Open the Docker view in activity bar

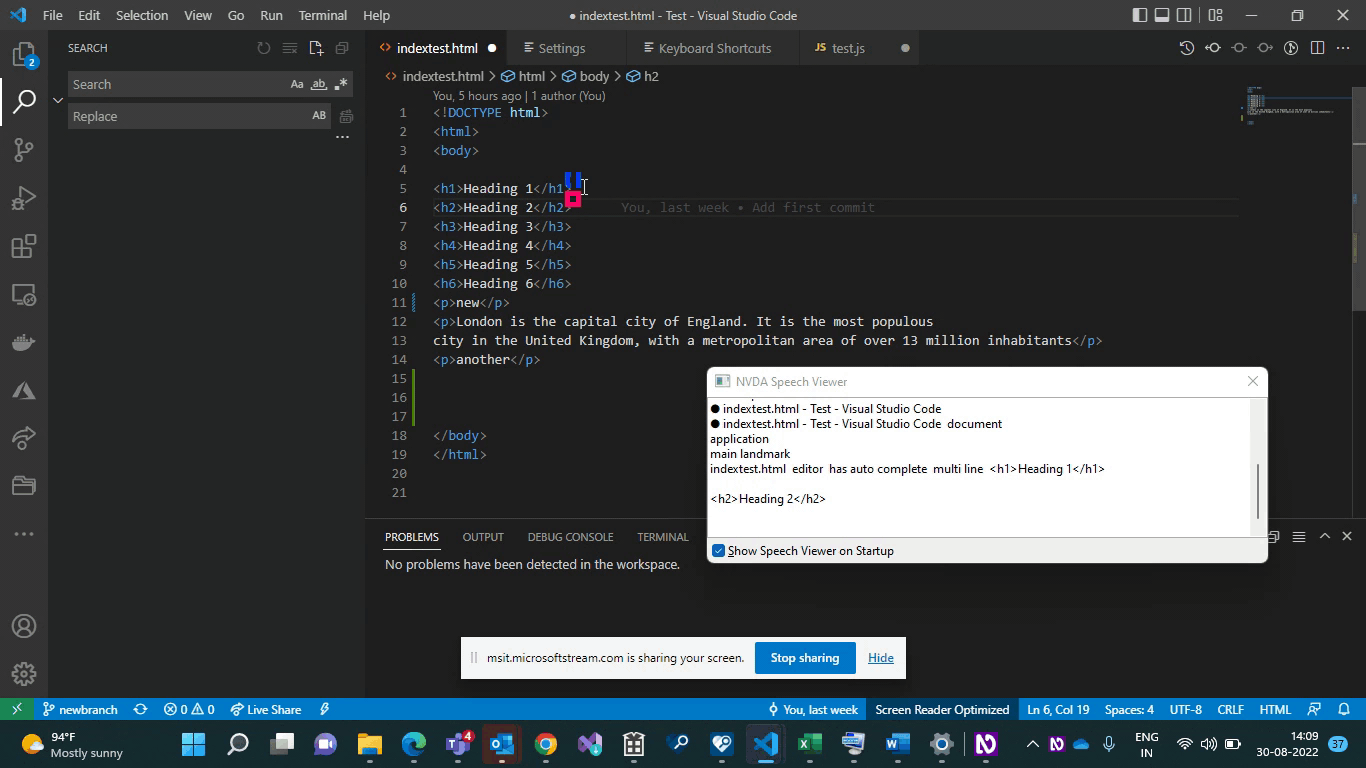click(x=24, y=342)
